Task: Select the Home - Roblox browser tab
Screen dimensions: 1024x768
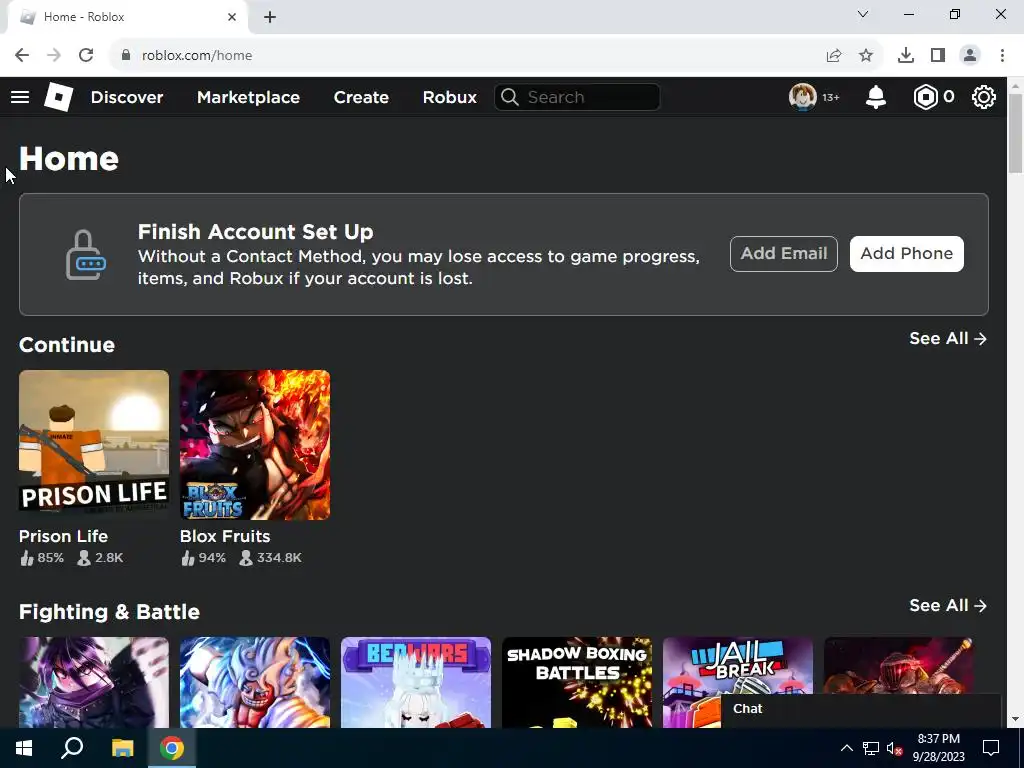Action: pyautogui.click(x=127, y=17)
